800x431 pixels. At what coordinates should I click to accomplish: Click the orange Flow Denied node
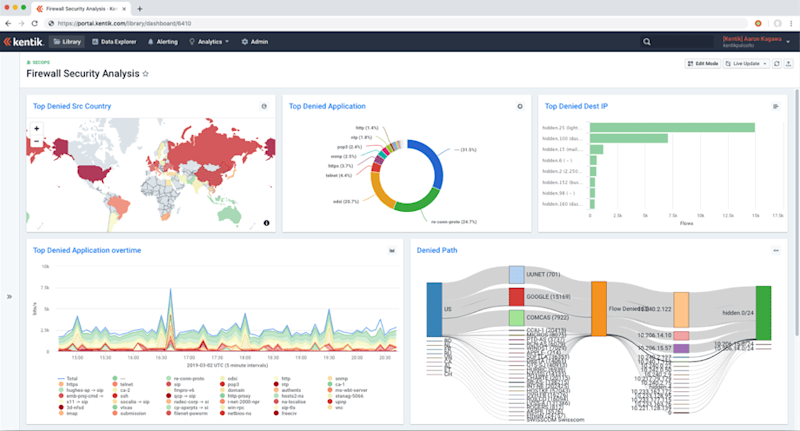(x=599, y=309)
